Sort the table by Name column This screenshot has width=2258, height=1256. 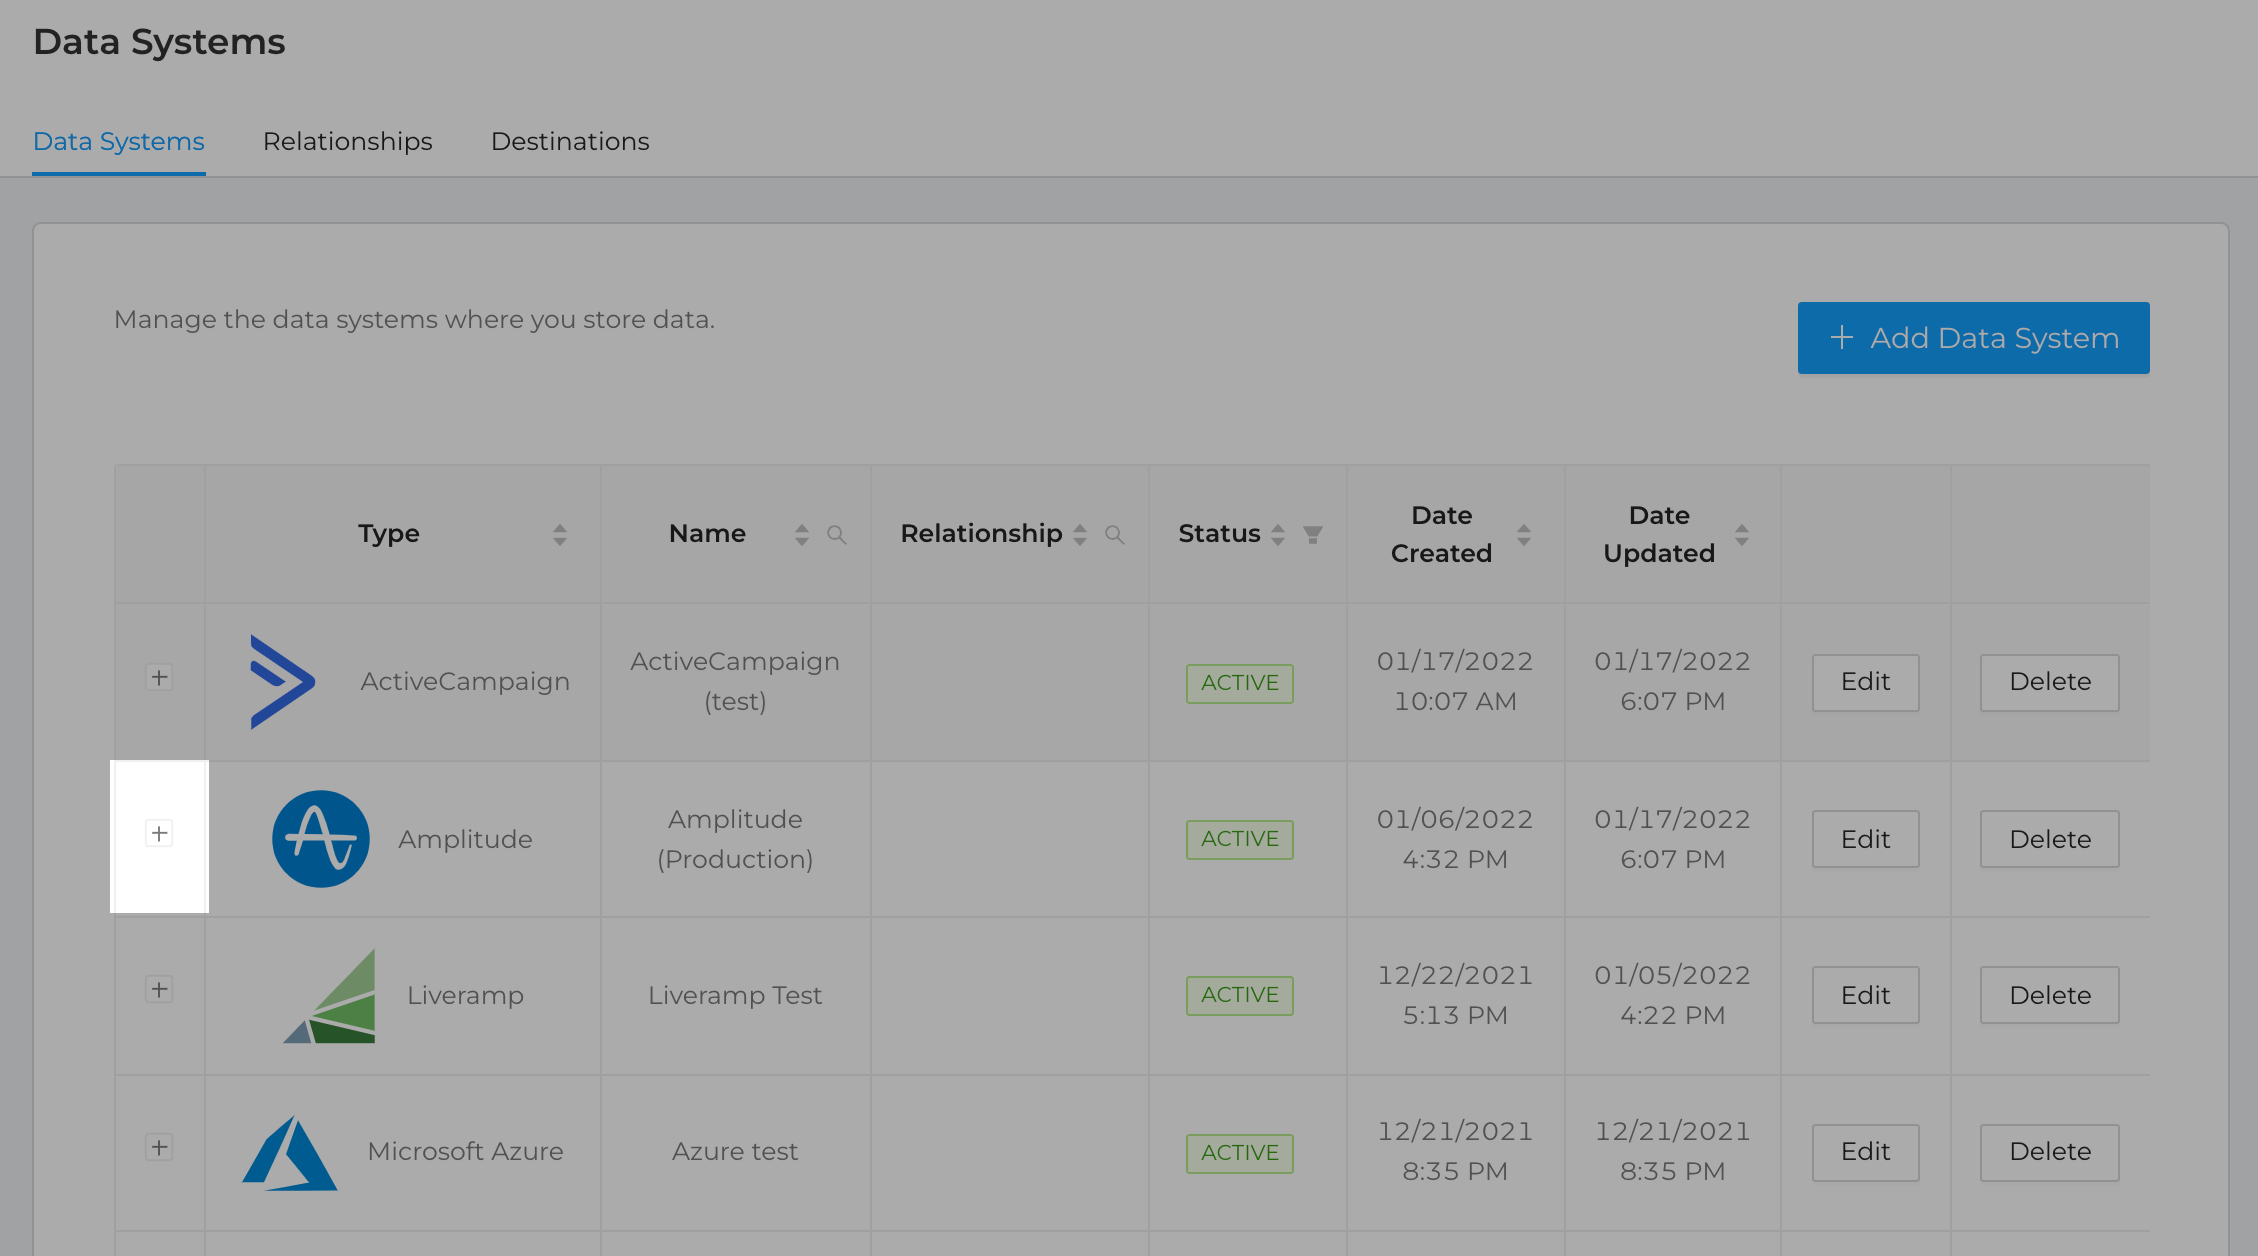click(x=802, y=535)
